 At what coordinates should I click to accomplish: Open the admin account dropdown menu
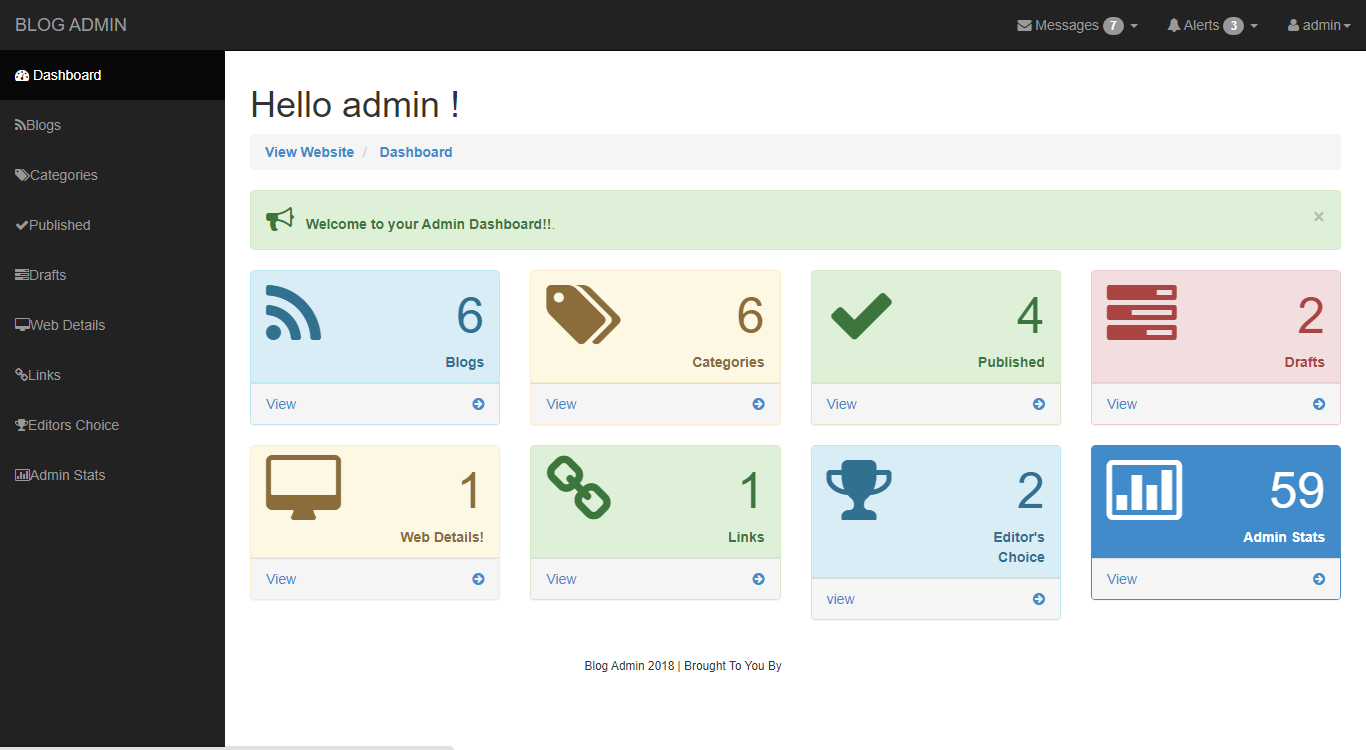[1317, 25]
